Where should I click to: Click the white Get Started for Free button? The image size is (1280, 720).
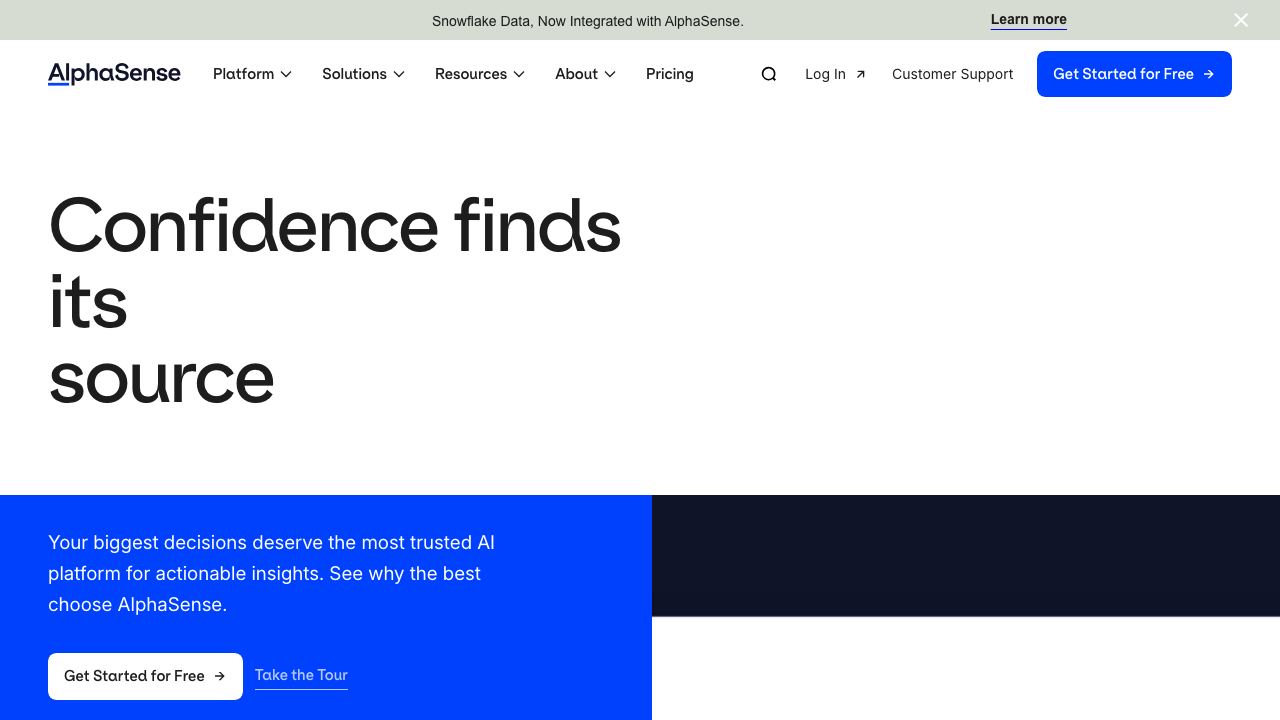coord(145,676)
